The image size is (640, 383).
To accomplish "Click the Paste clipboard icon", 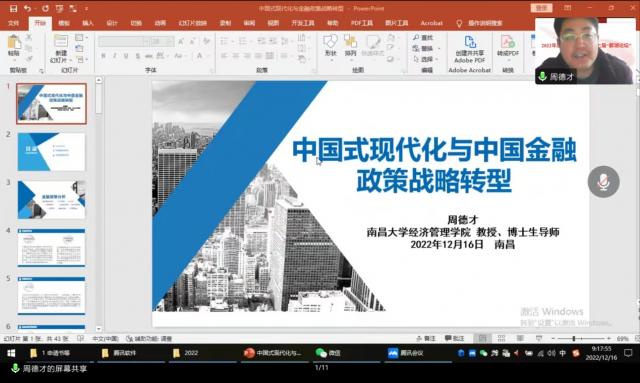I will [13, 42].
